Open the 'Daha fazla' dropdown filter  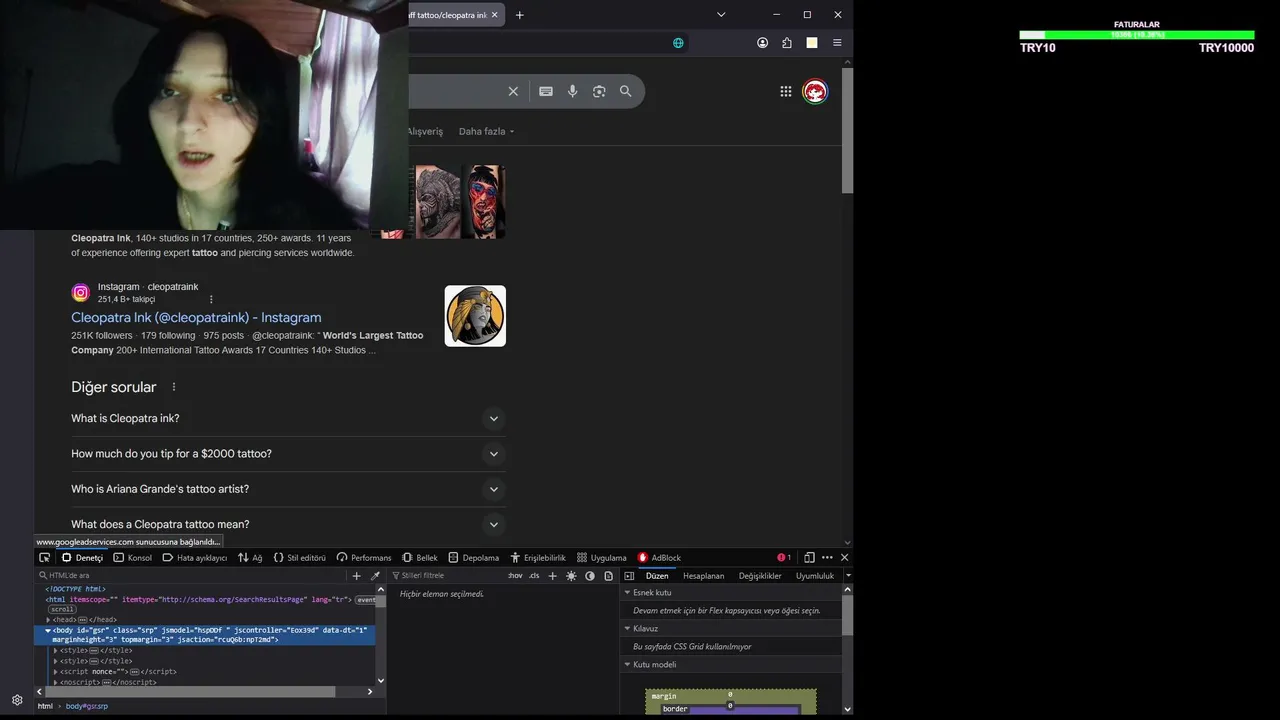(x=486, y=132)
